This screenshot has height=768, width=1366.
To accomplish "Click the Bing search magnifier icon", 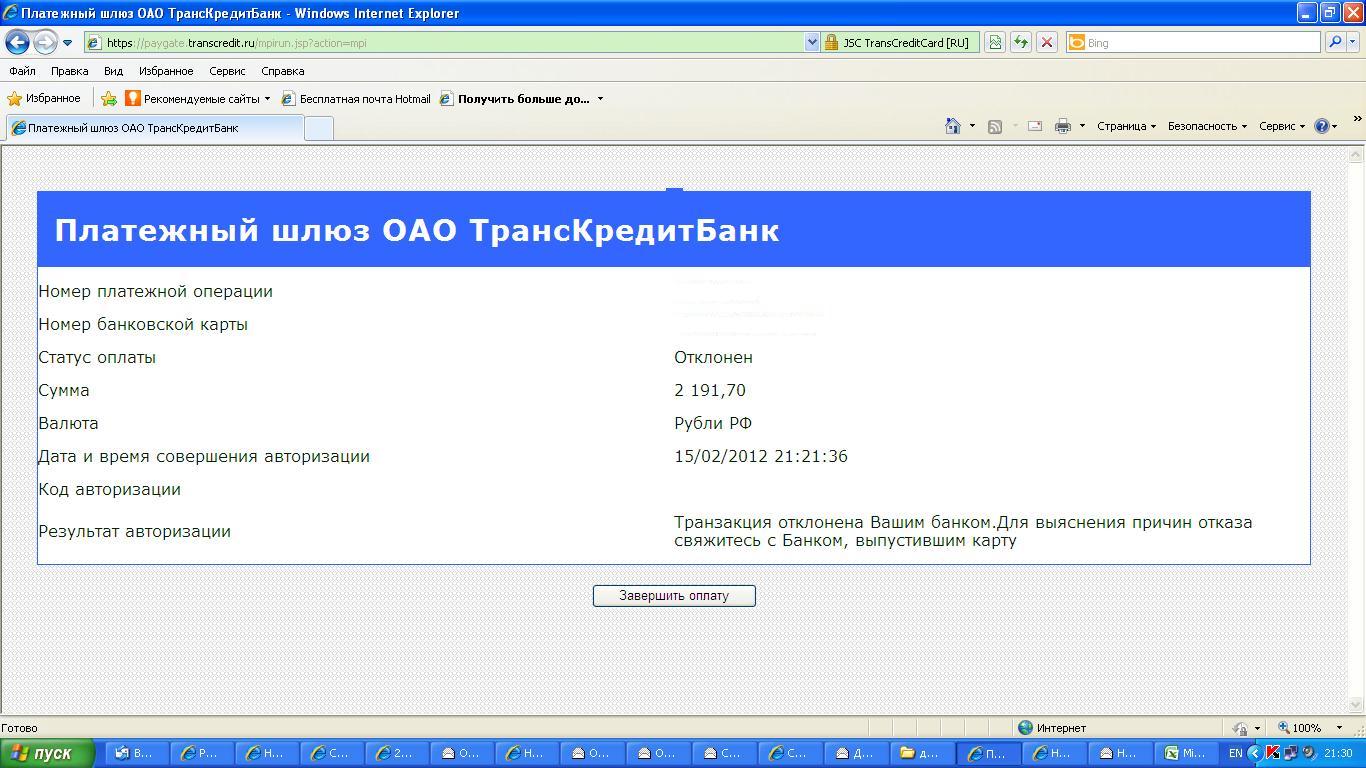I will pyautogui.click(x=1334, y=43).
